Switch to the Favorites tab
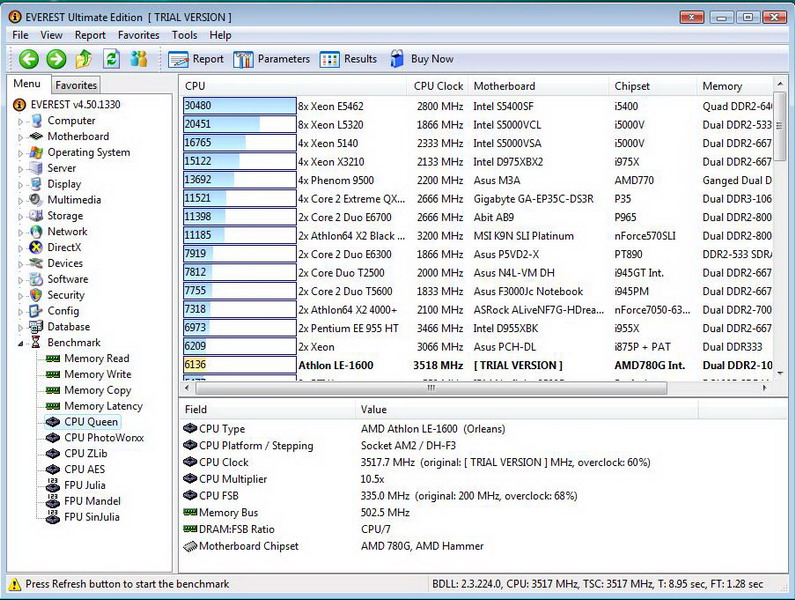Viewport: 795px width, 600px height. (x=76, y=86)
